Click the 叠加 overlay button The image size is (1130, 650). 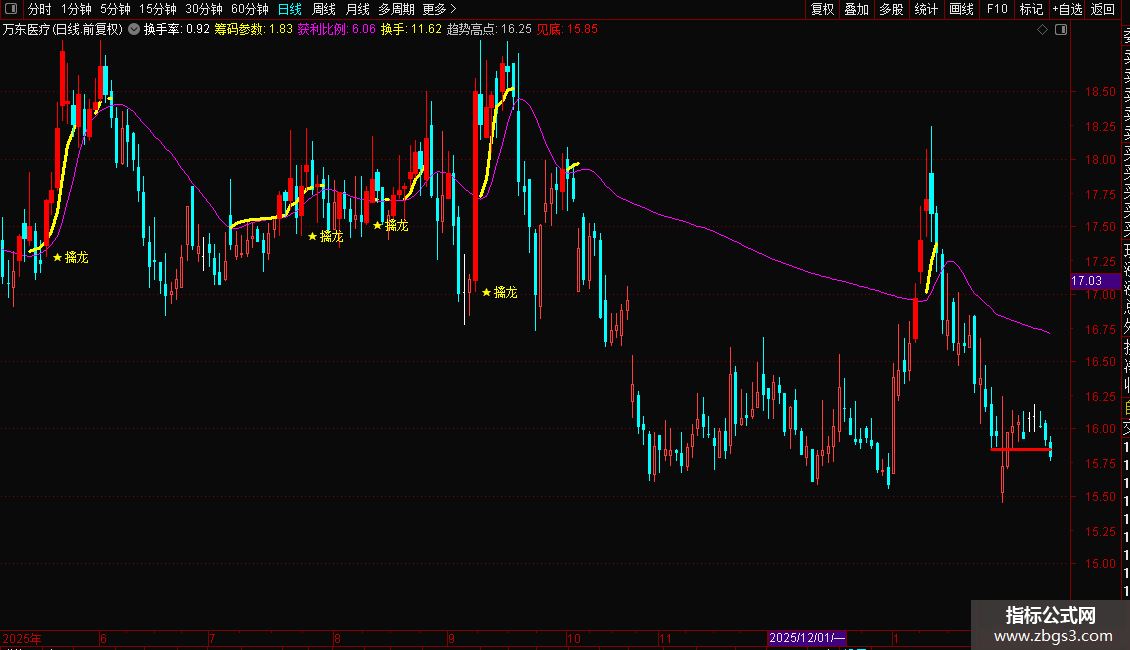pyautogui.click(x=857, y=9)
